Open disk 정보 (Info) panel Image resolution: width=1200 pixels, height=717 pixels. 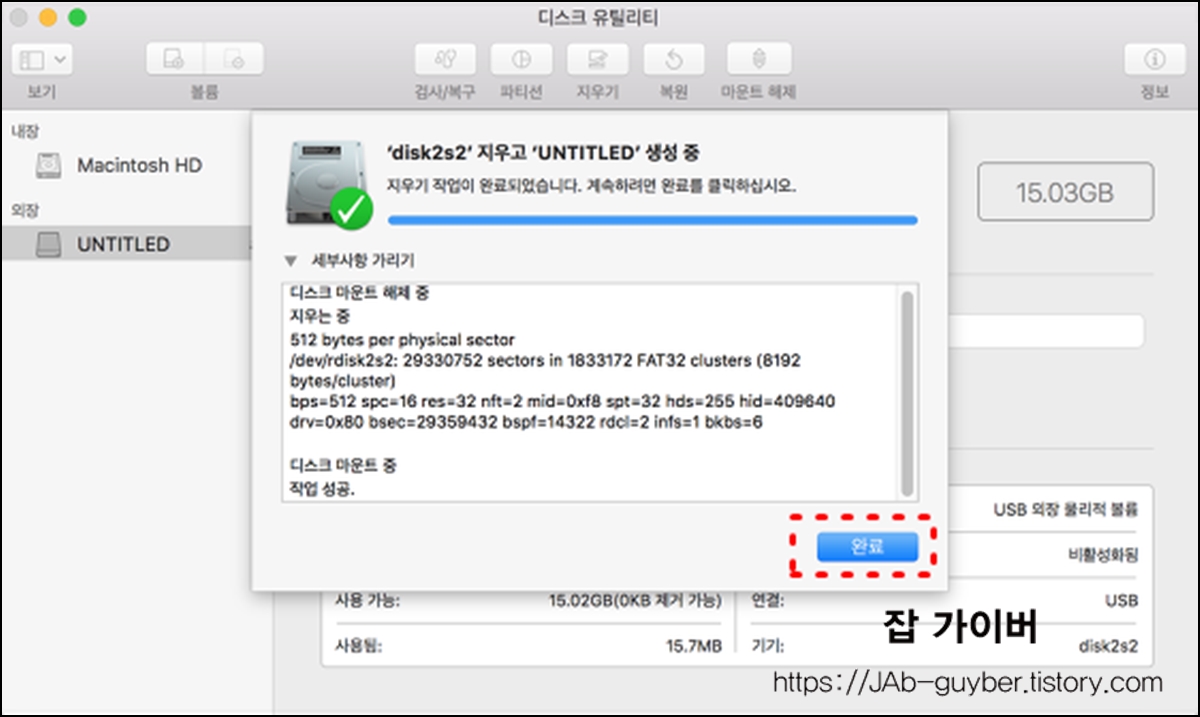click(1155, 60)
